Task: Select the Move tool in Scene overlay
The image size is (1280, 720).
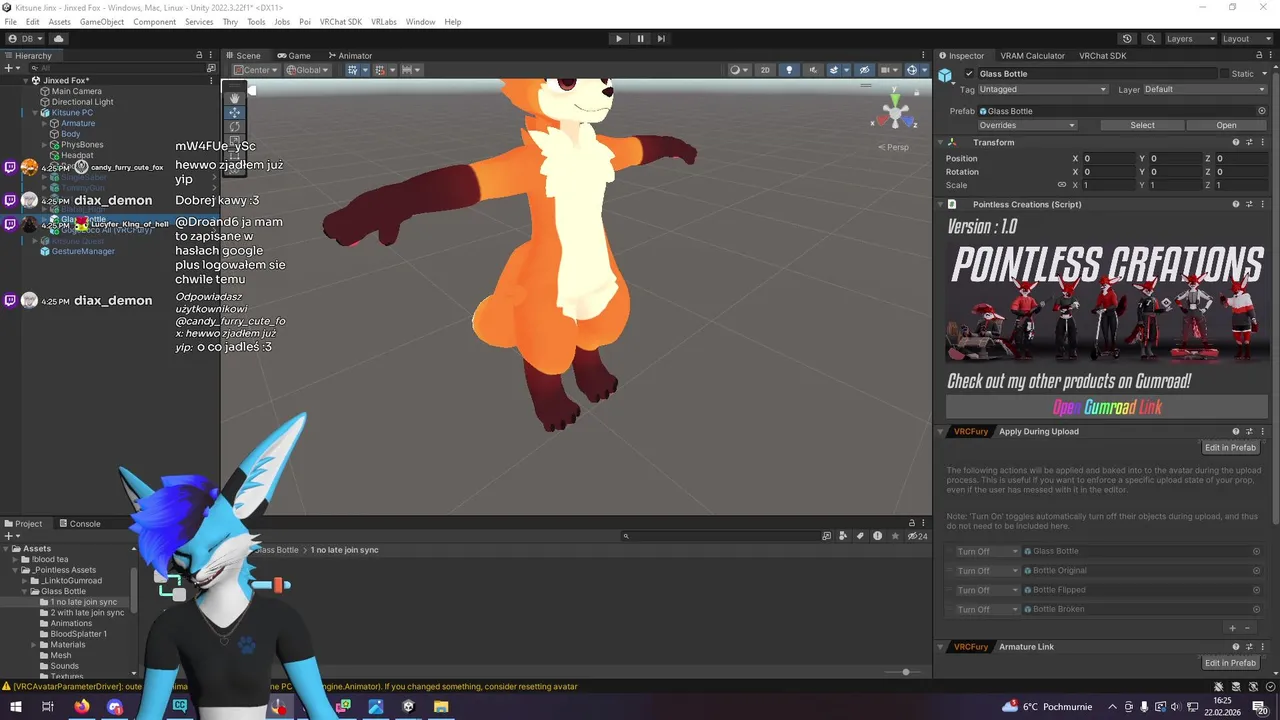Action: [234, 112]
